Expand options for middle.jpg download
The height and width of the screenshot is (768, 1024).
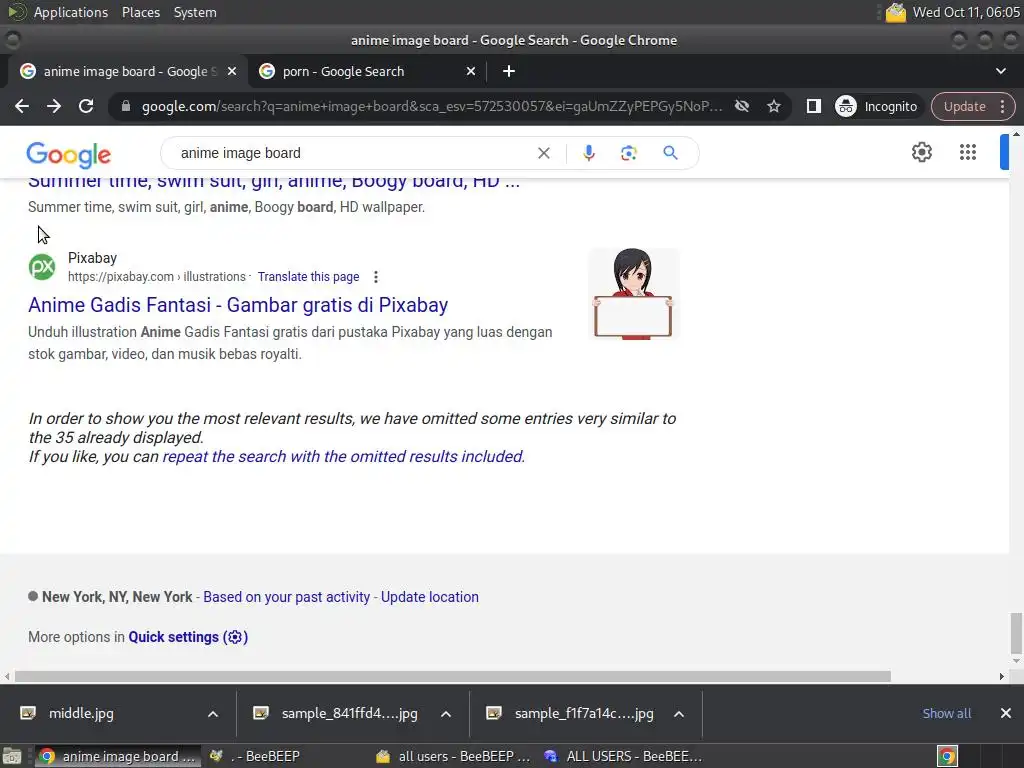213,714
